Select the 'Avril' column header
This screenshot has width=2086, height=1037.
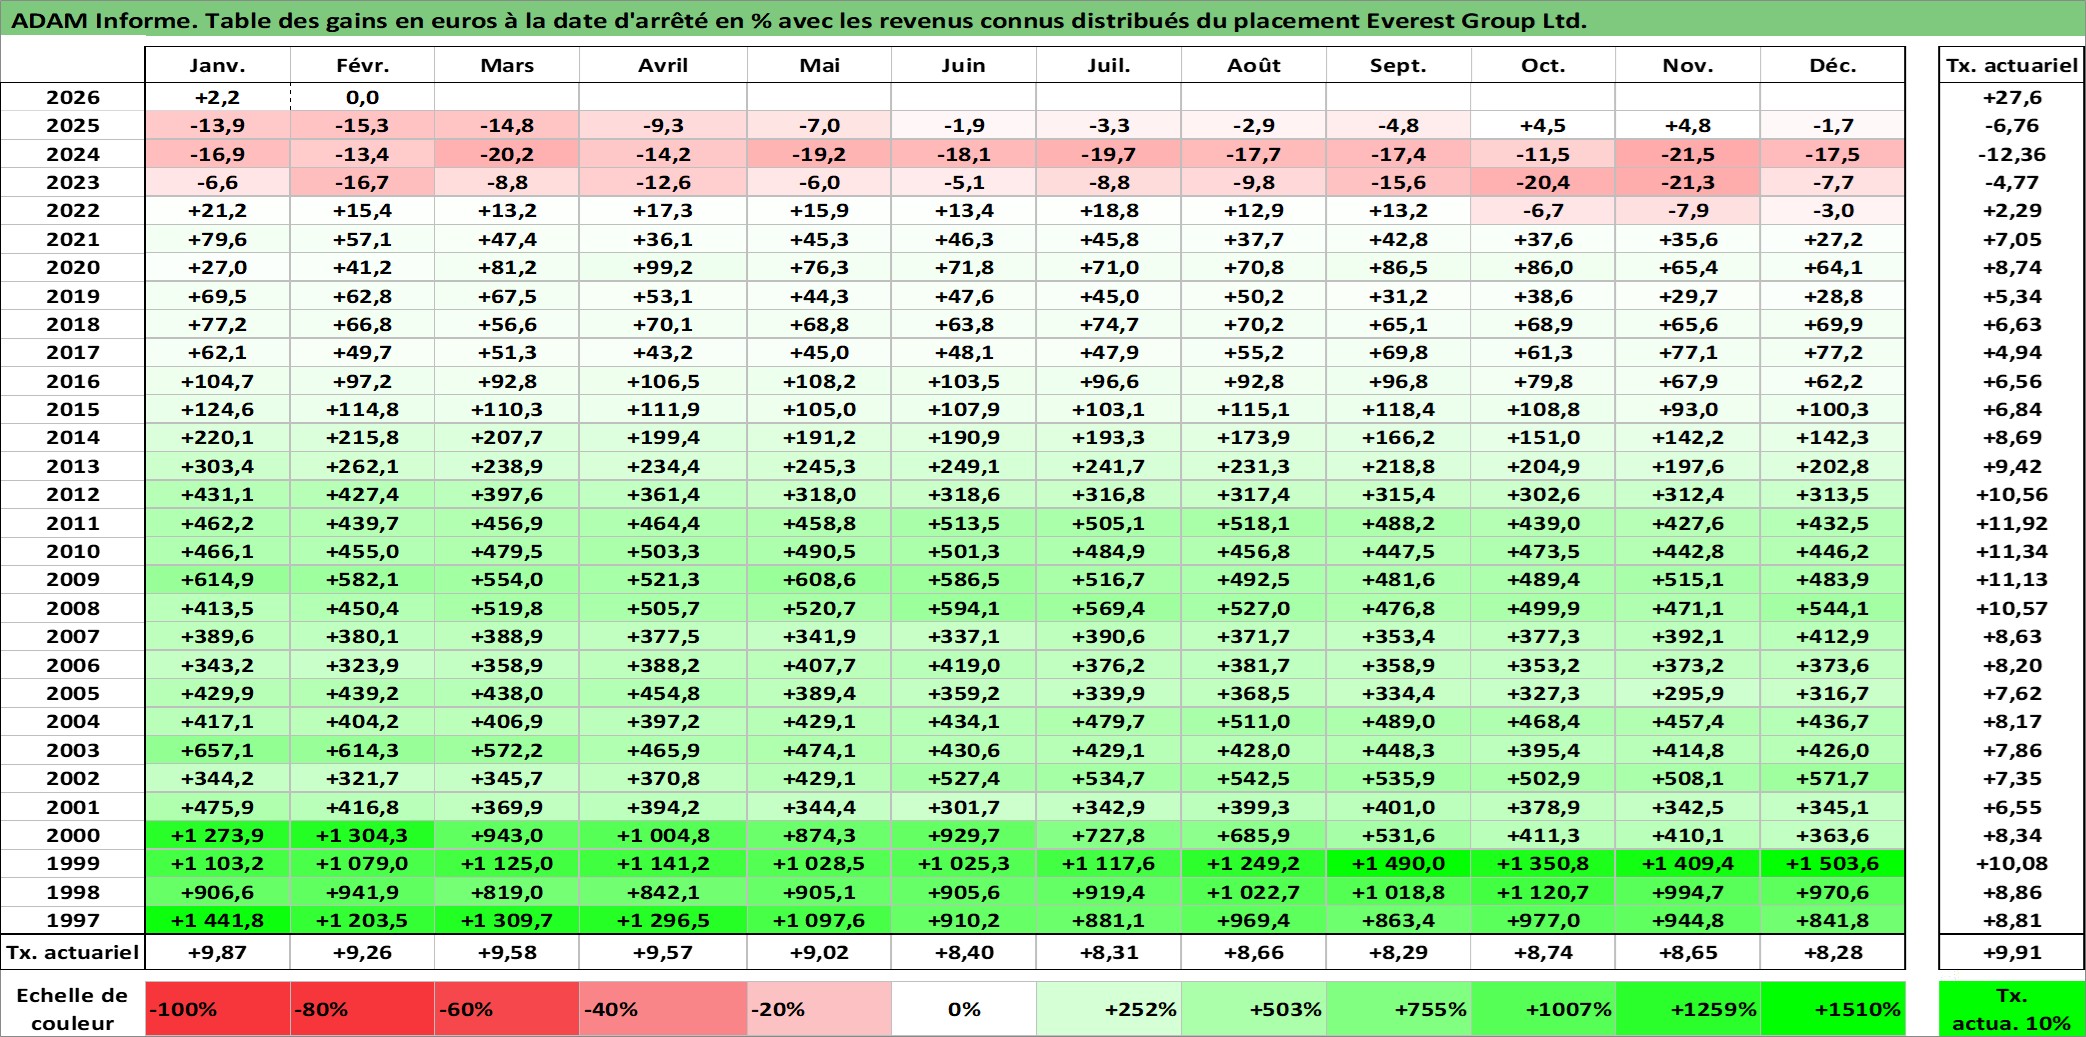(663, 65)
